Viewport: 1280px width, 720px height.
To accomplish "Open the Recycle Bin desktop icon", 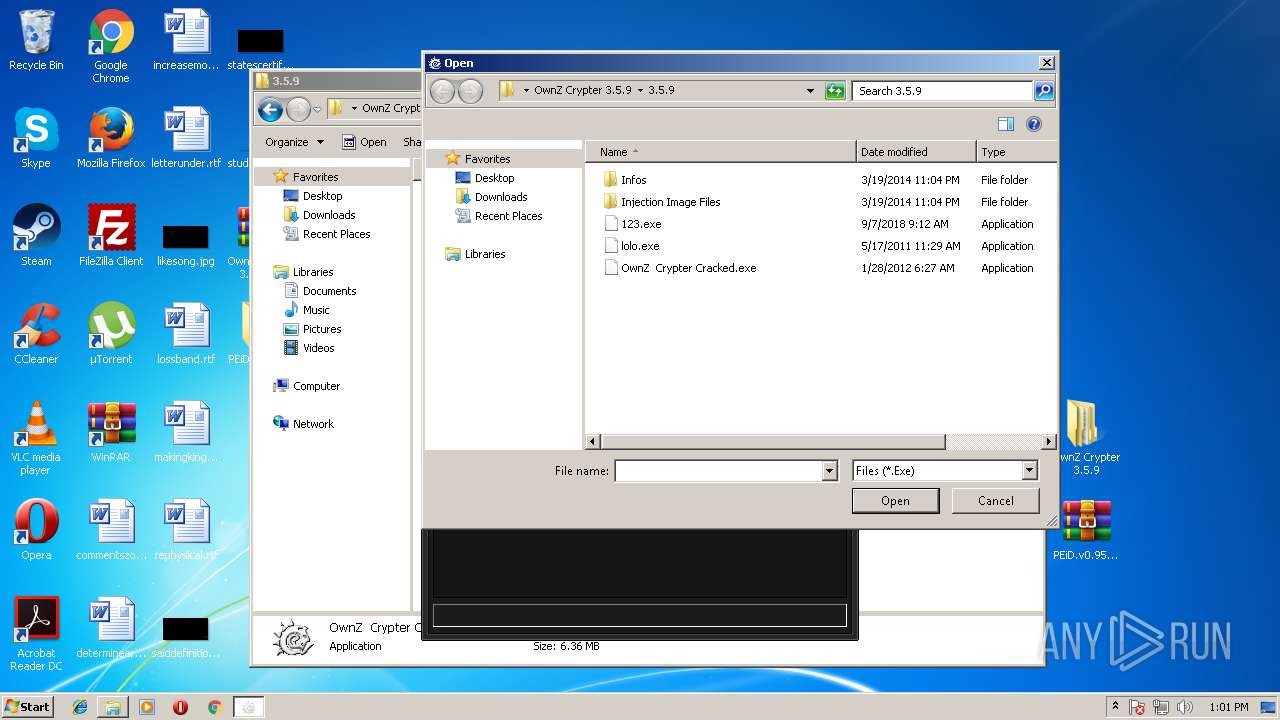I will click(36, 42).
